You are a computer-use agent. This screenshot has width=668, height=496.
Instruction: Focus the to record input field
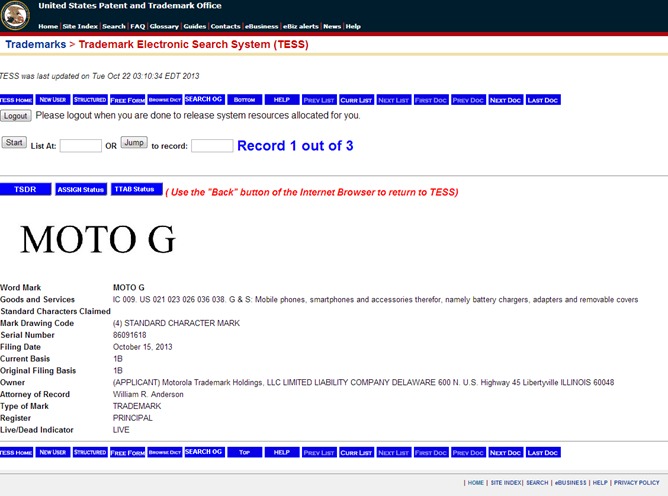pyautogui.click(x=212, y=146)
